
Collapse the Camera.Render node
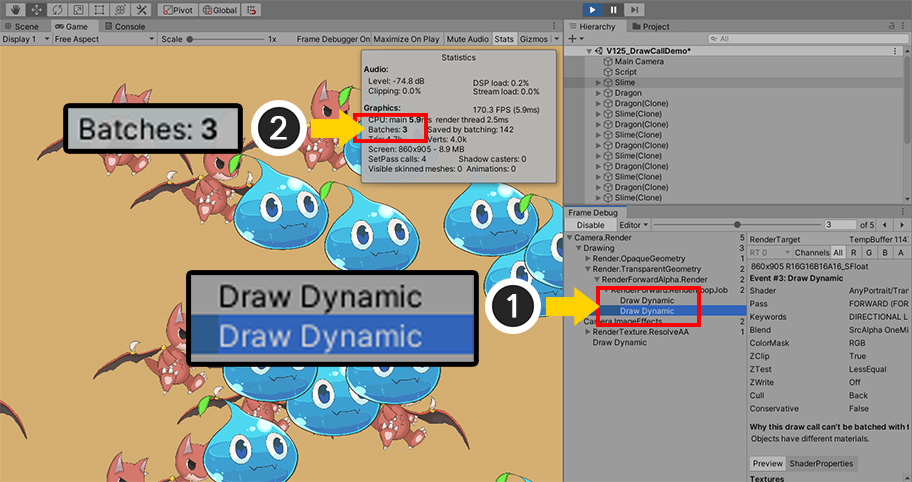point(569,238)
